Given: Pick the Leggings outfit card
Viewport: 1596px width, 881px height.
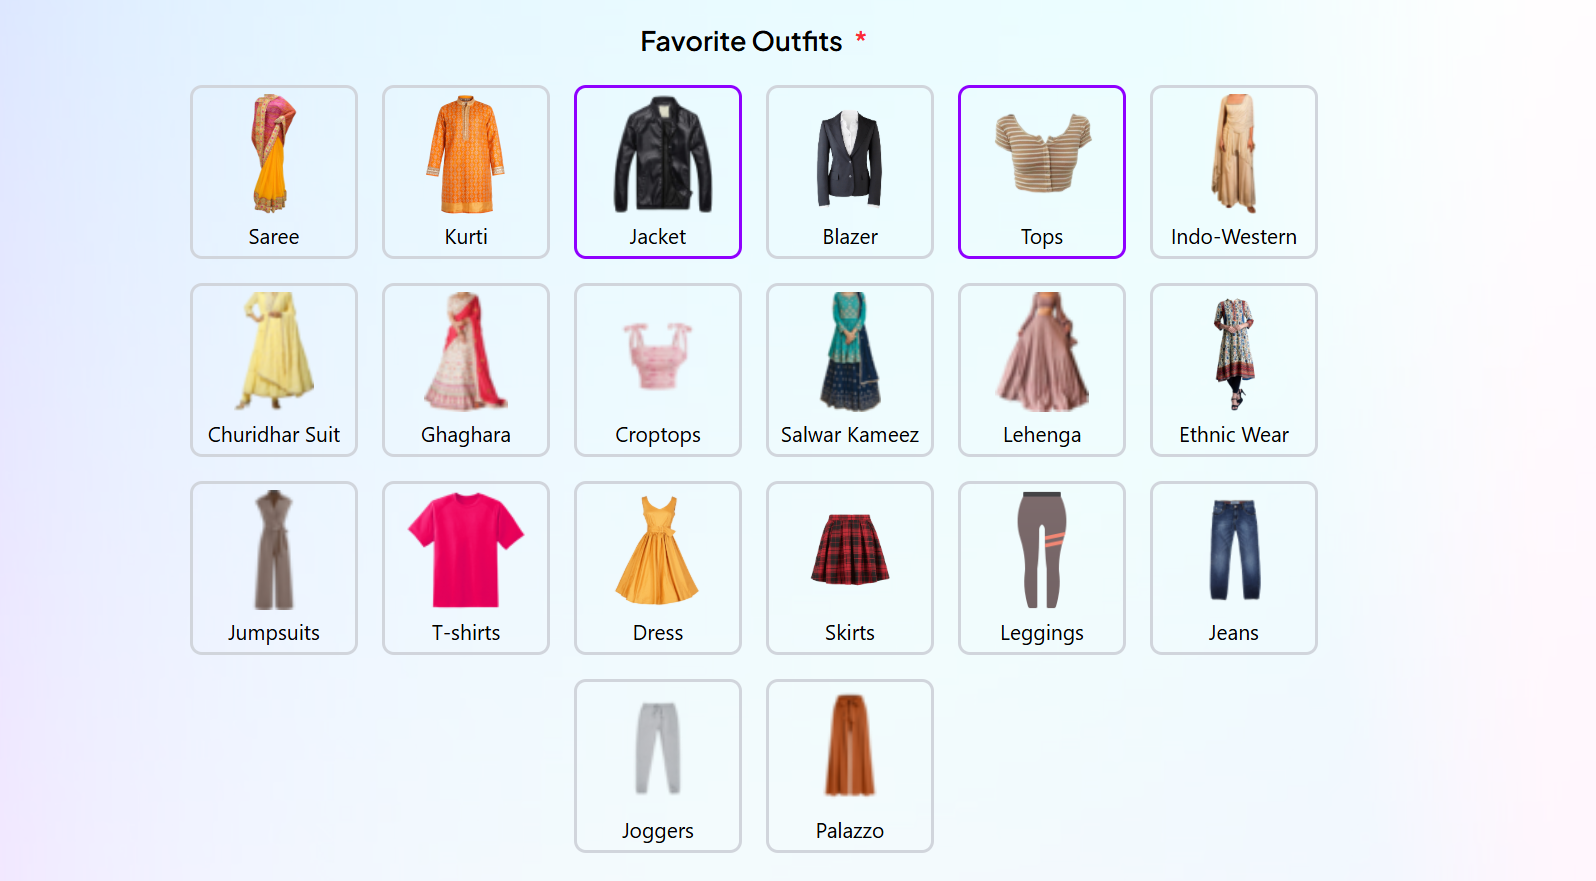Looking at the screenshot, I should pyautogui.click(x=1042, y=568).
